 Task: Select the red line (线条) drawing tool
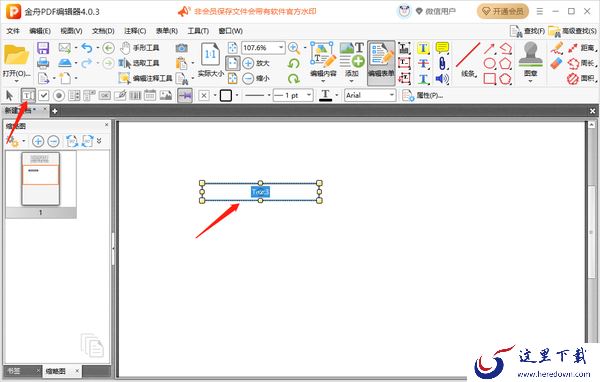click(468, 60)
